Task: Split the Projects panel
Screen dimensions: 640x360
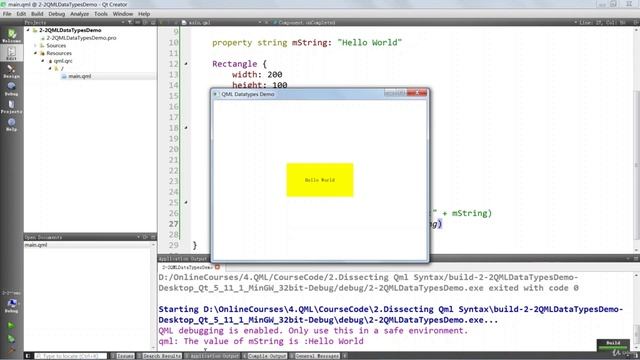Action: click(x=145, y=22)
